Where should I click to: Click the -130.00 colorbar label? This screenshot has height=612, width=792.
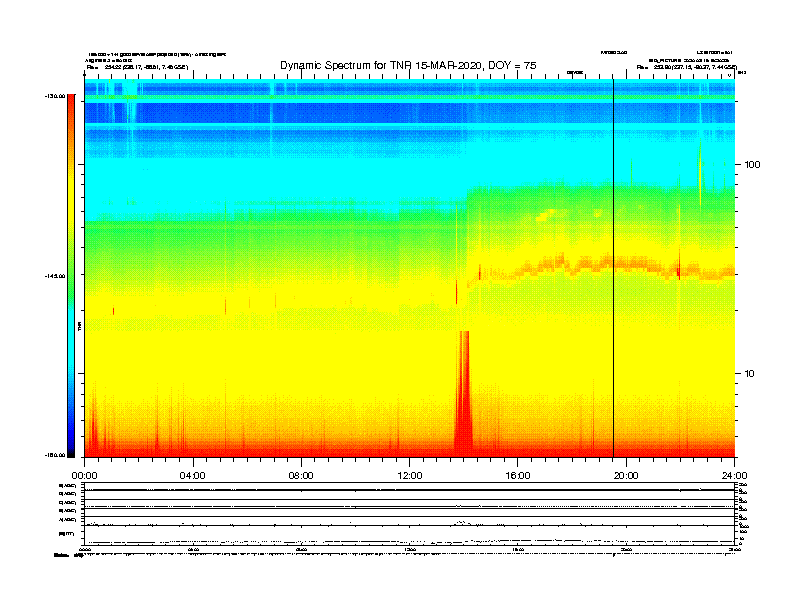coord(55,96)
